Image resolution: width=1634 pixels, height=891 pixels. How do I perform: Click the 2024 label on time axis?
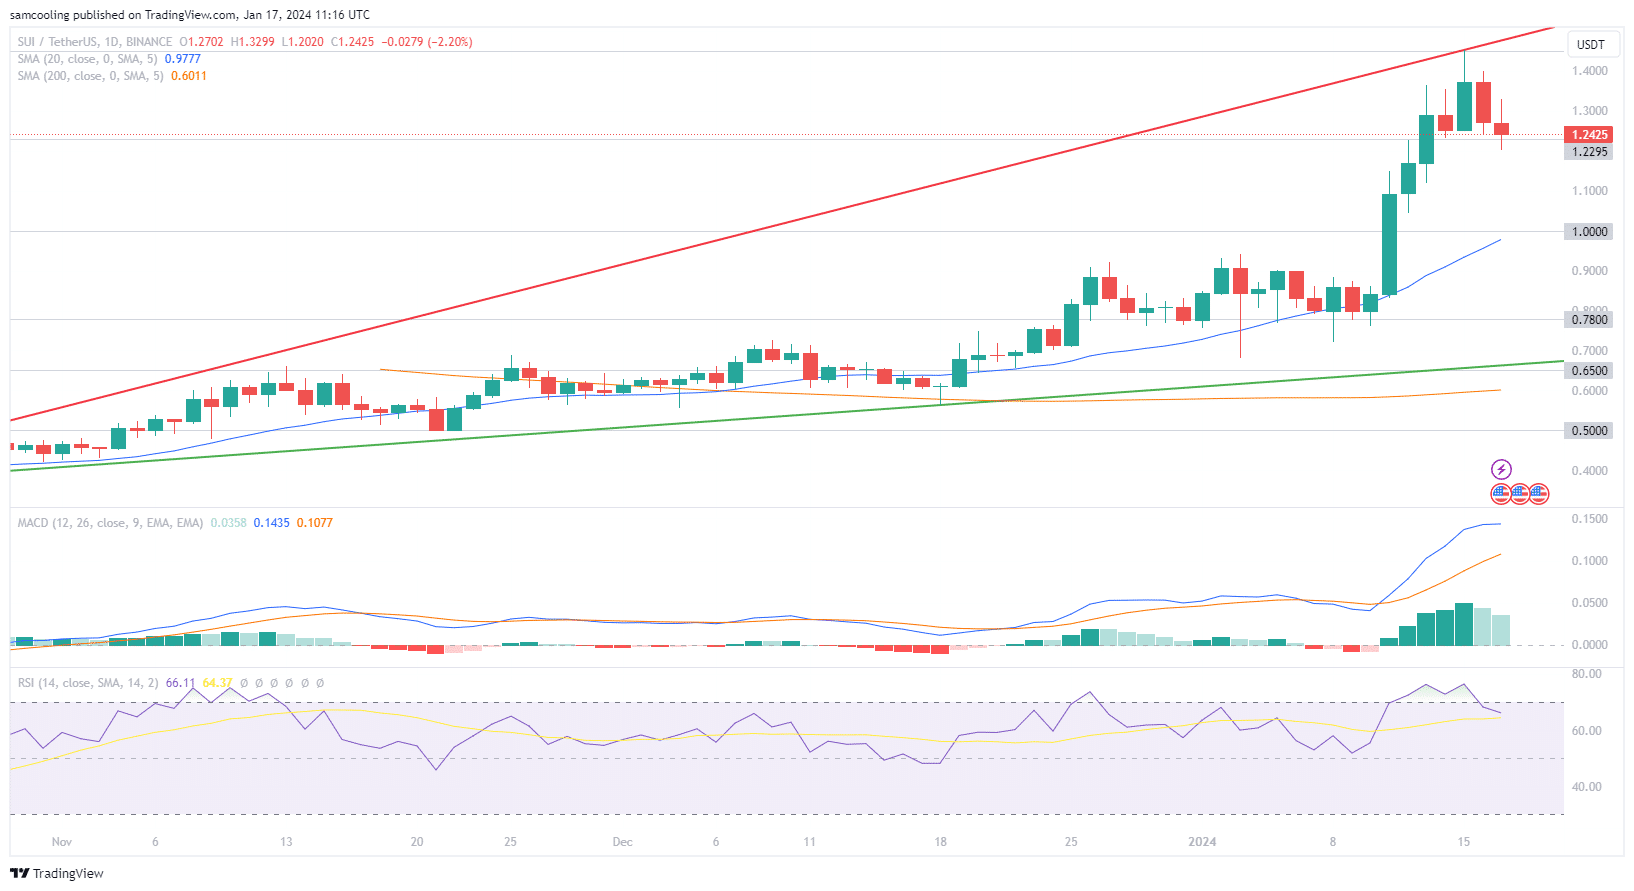pyautogui.click(x=1202, y=842)
